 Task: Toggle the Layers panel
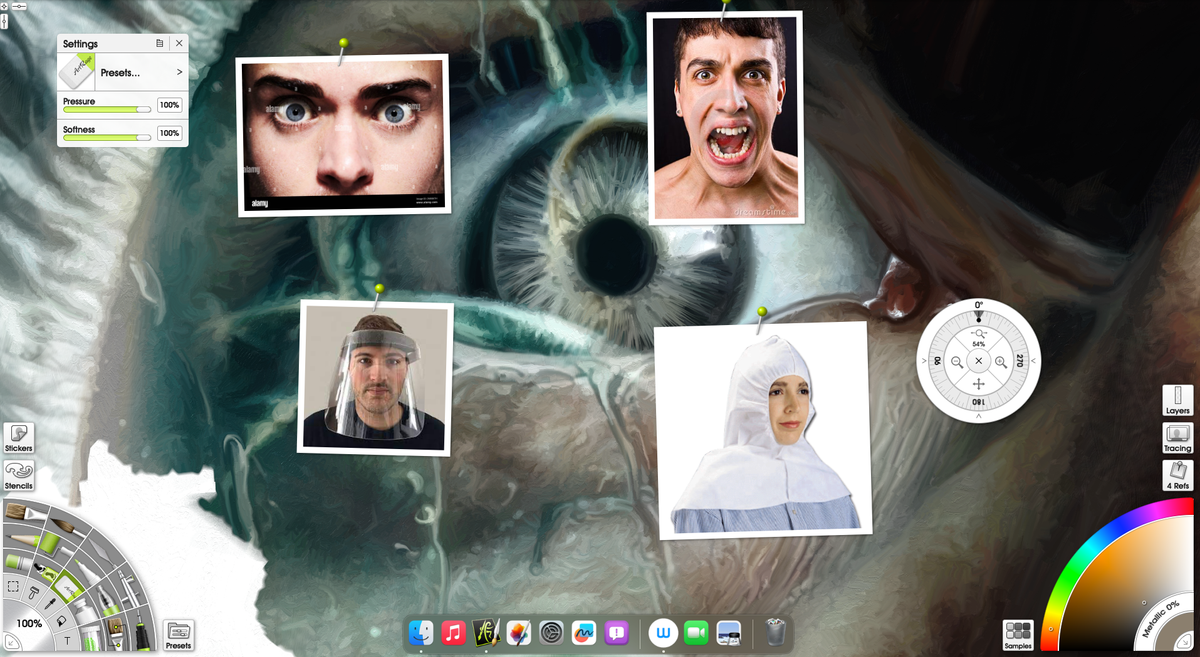(x=1177, y=401)
